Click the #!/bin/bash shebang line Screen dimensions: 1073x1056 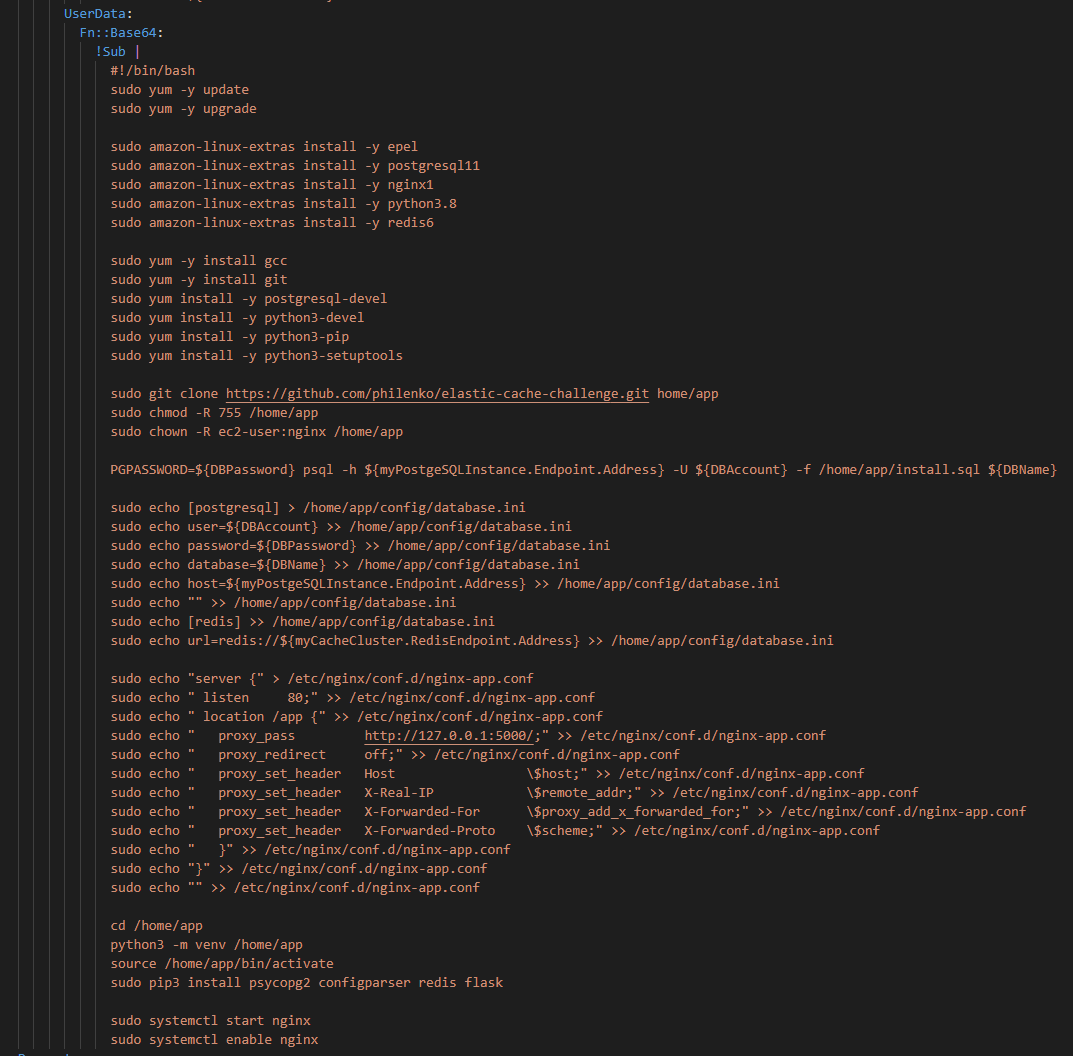pyautogui.click(x=153, y=70)
